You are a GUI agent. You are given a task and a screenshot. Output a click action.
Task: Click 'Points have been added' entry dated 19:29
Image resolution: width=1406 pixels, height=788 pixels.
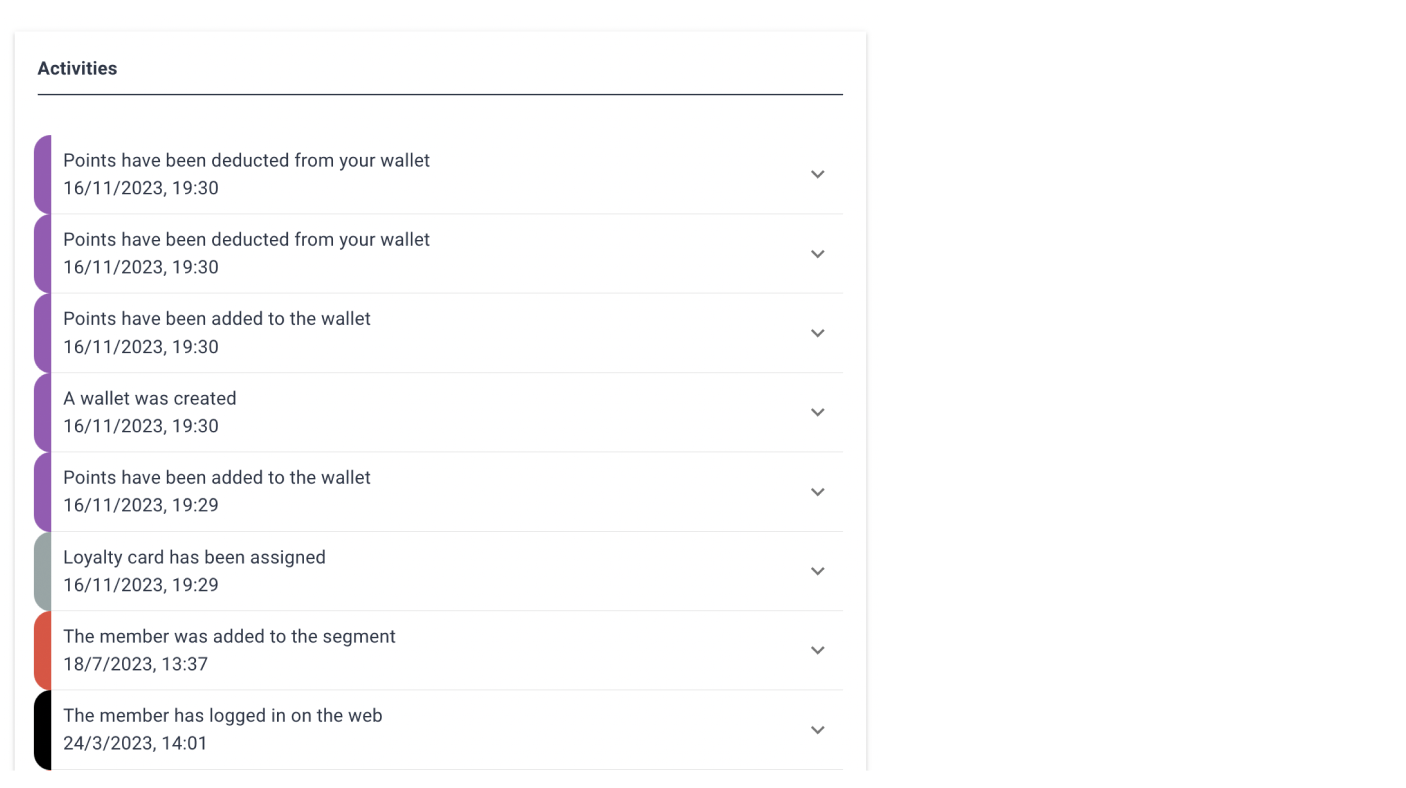[217, 478]
